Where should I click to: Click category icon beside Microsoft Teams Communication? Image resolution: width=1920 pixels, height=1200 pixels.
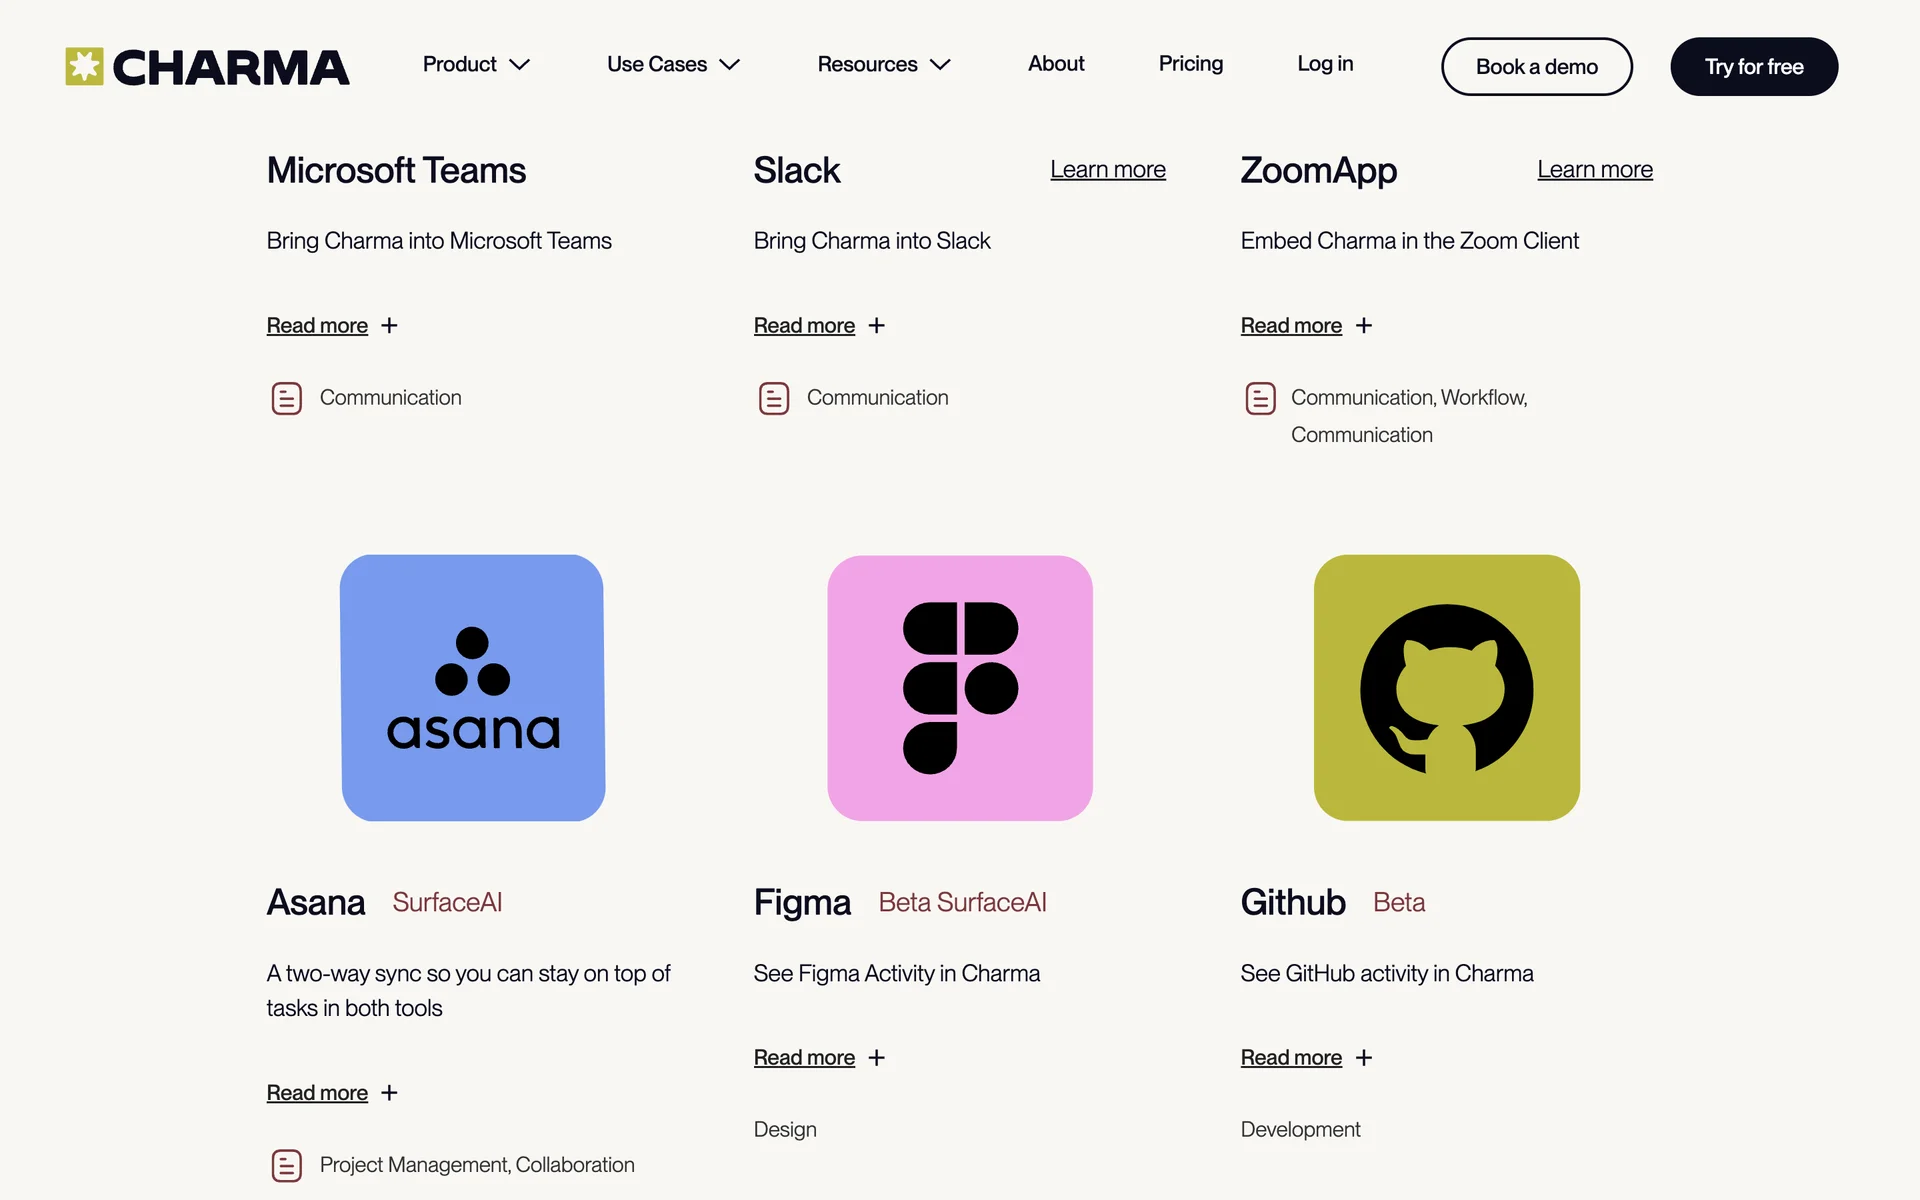(287, 398)
